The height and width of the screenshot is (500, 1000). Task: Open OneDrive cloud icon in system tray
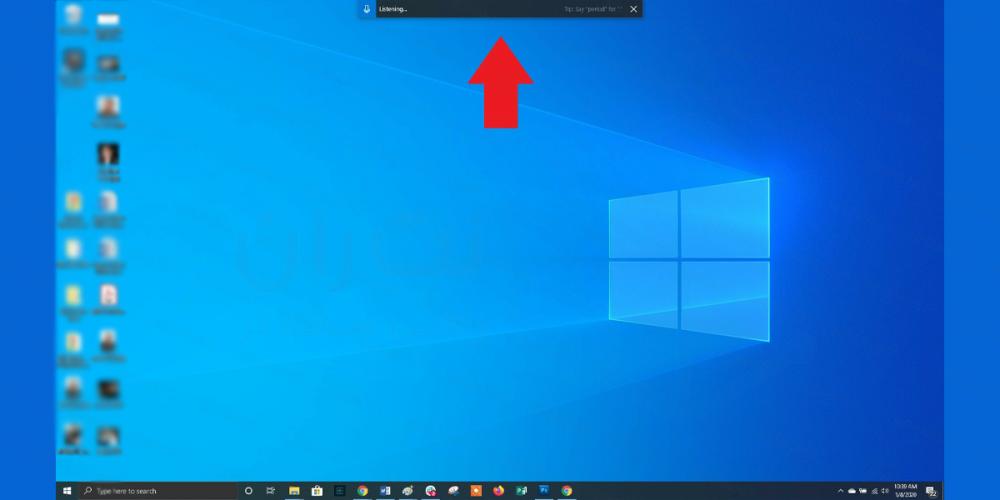click(x=852, y=491)
